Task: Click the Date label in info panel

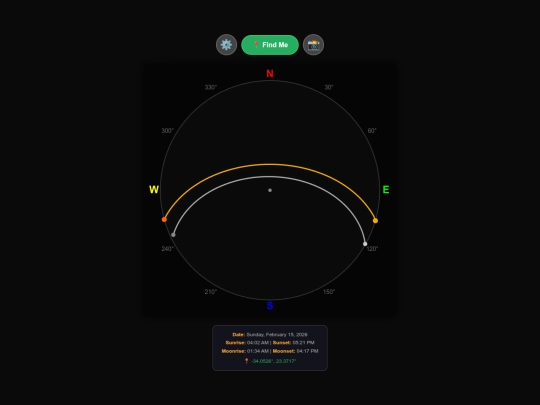Action: (x=238, y=334)
